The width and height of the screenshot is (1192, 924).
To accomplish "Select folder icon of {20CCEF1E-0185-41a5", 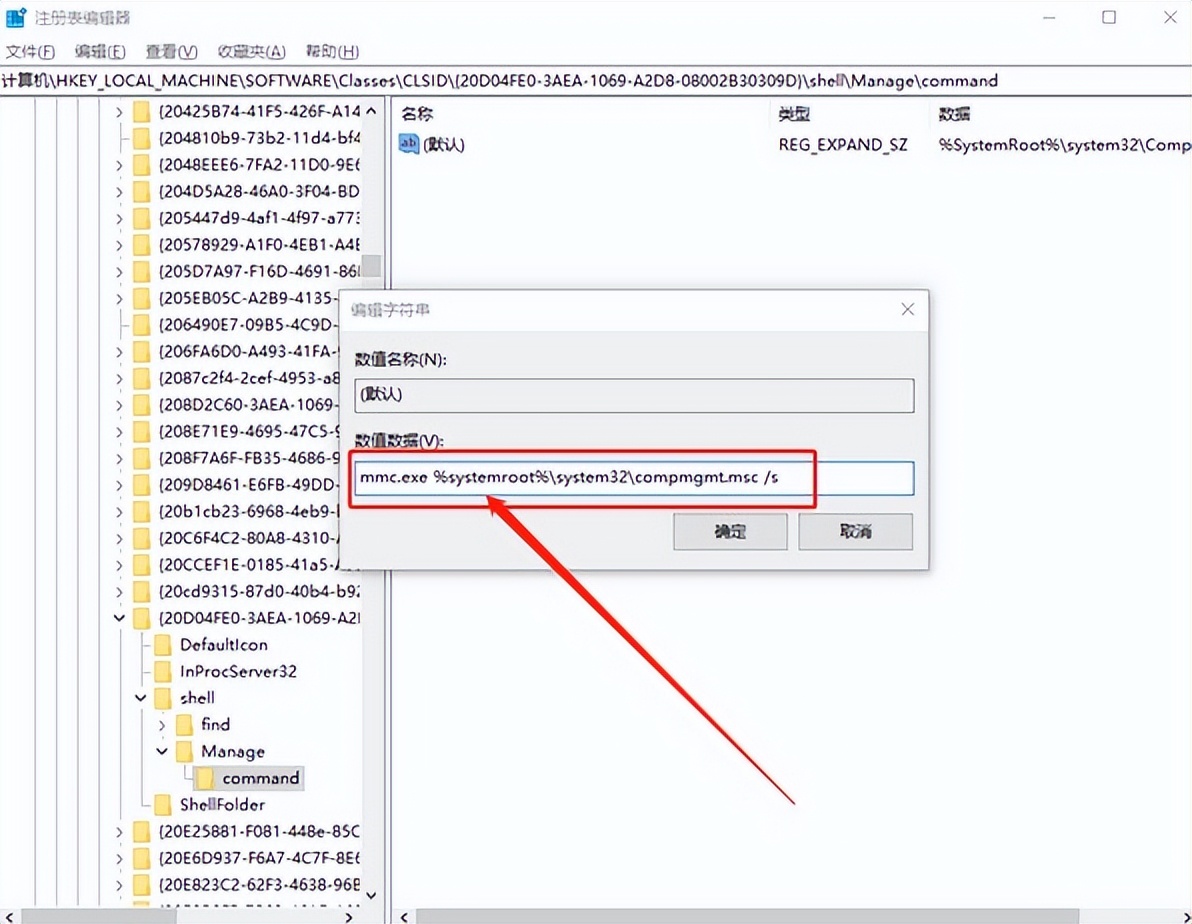I will pyautogui.click(x=141, y=565).
